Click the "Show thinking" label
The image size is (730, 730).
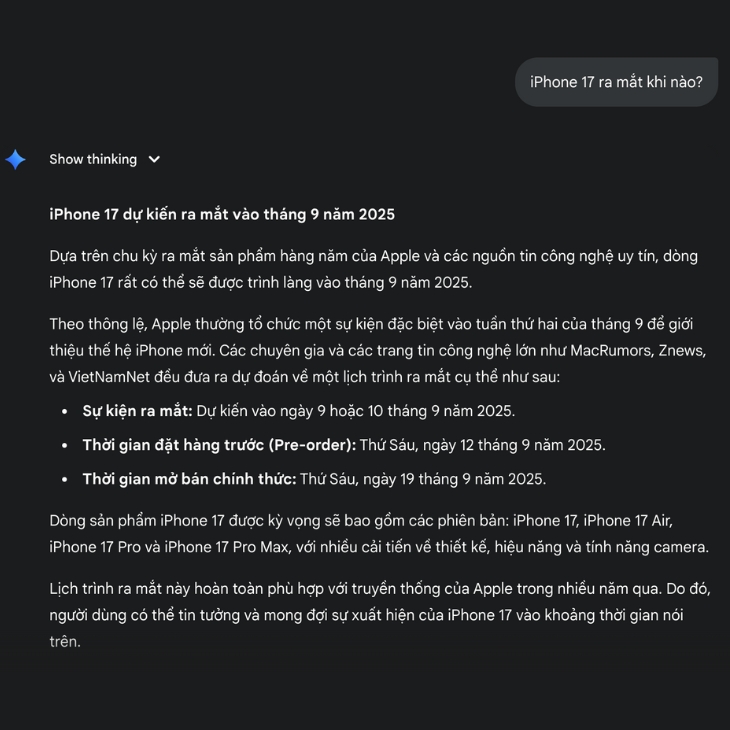tap(93, 159)
